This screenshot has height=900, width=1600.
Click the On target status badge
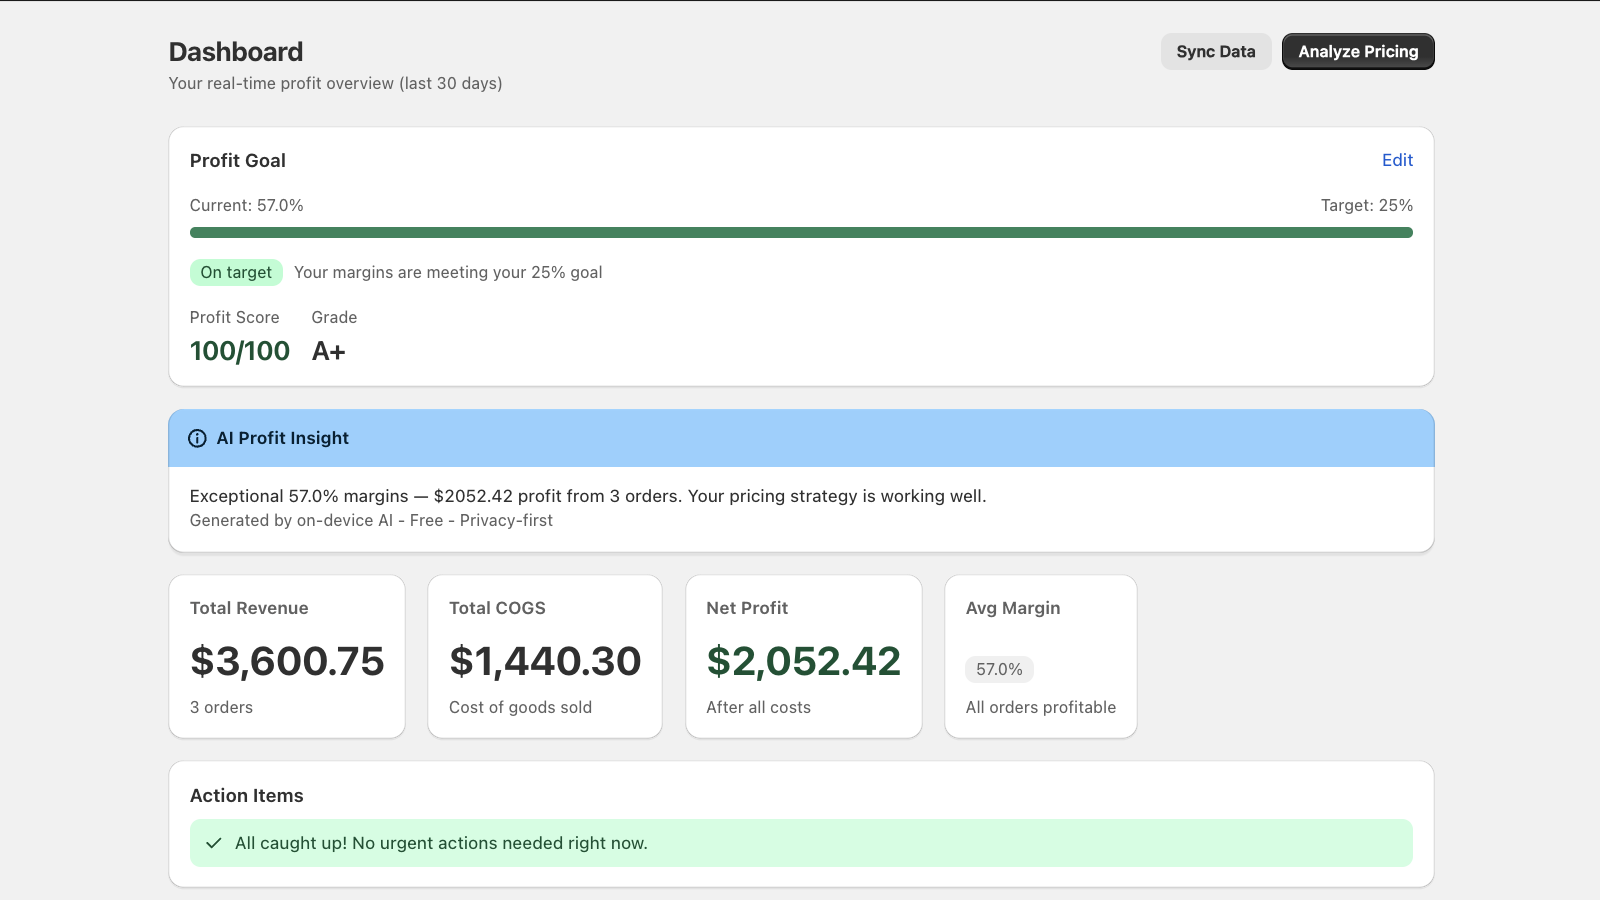[236, 272]
